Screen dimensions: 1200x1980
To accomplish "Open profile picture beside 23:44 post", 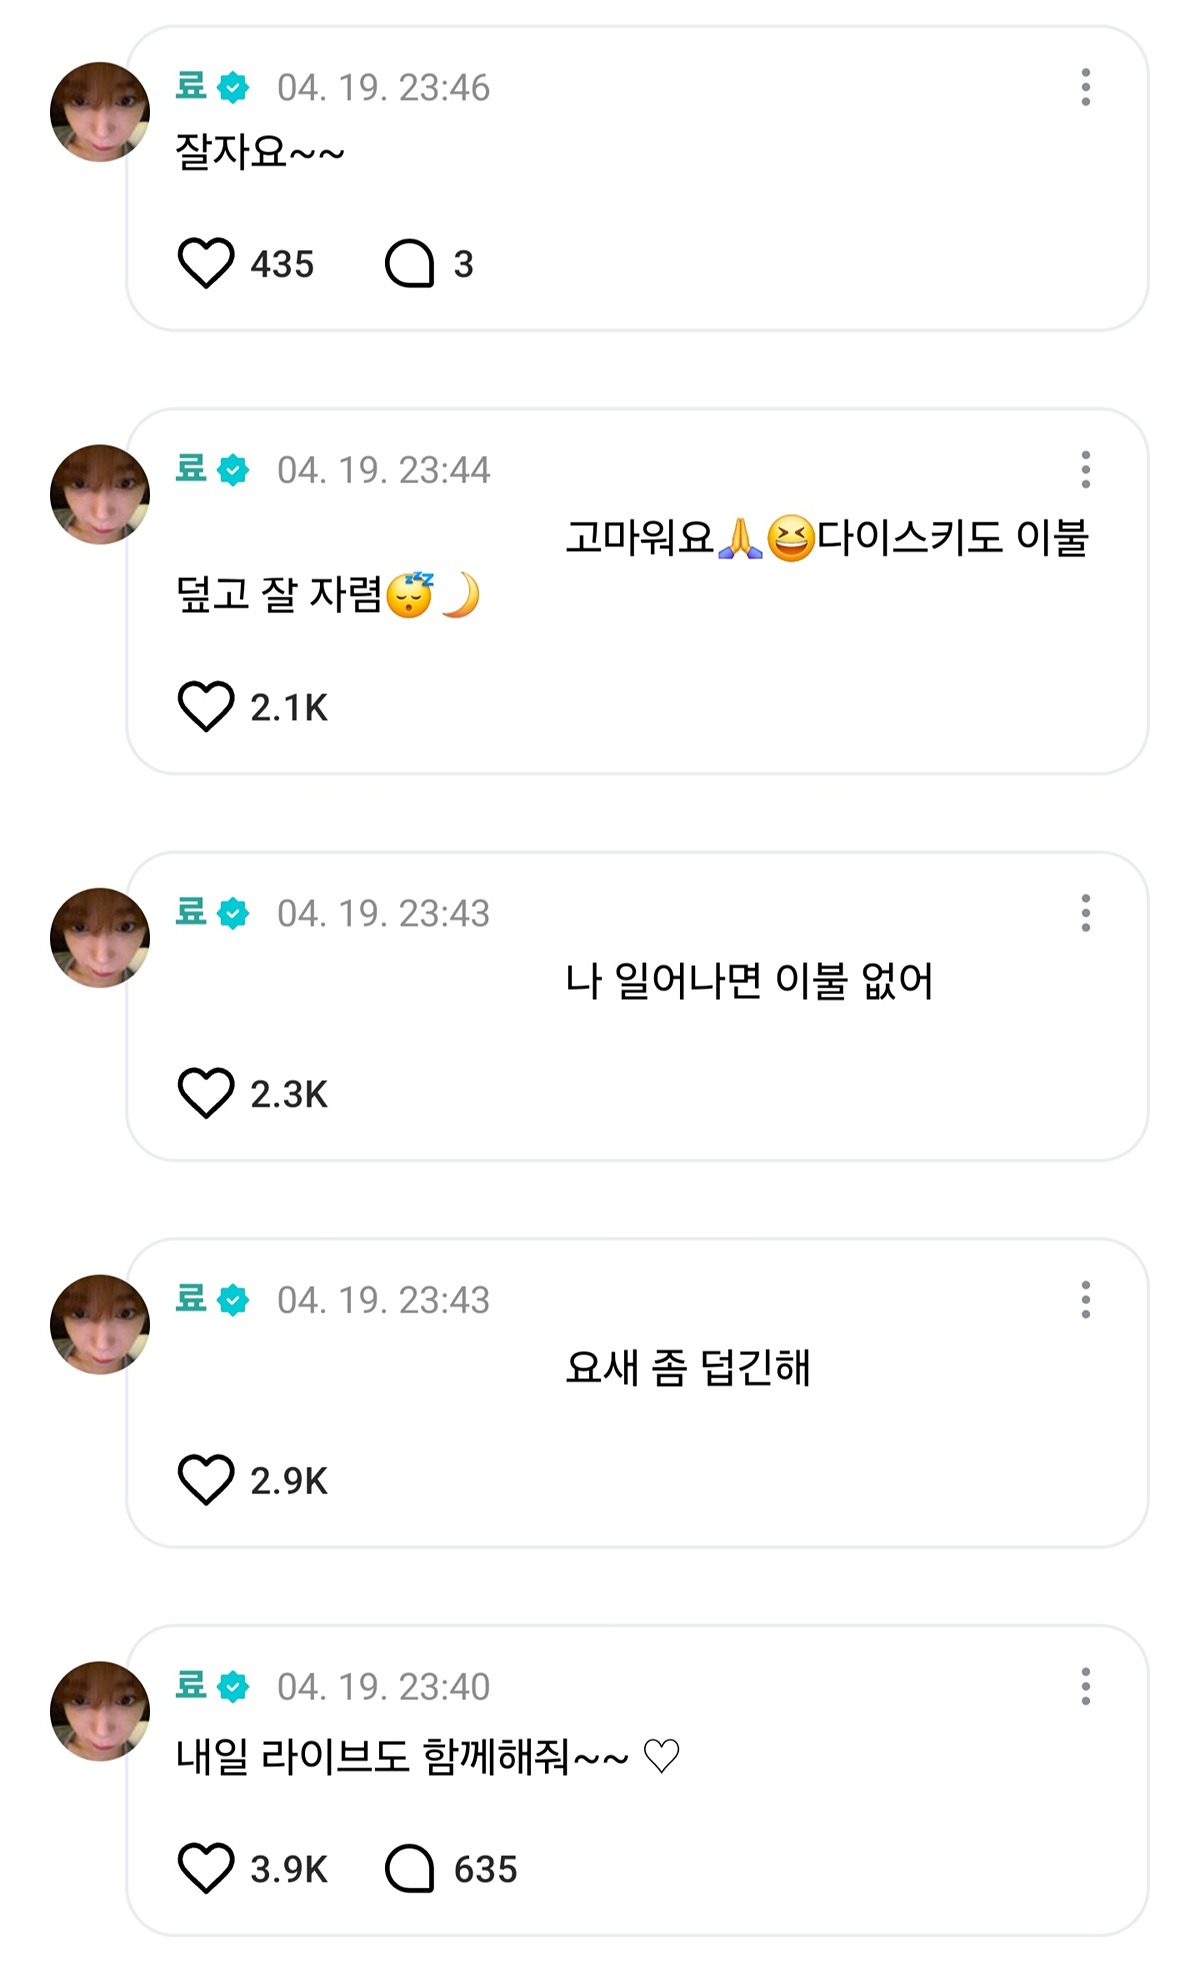I will tap(100, 494).
